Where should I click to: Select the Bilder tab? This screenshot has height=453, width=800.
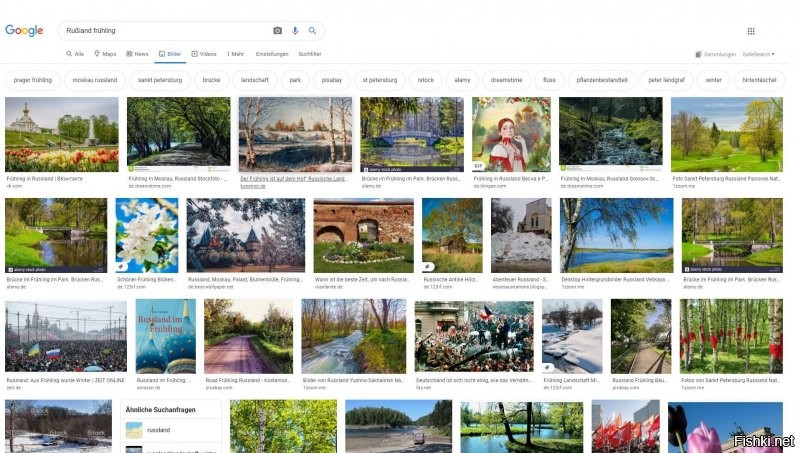pyautogui.click(x=170, y=54)
